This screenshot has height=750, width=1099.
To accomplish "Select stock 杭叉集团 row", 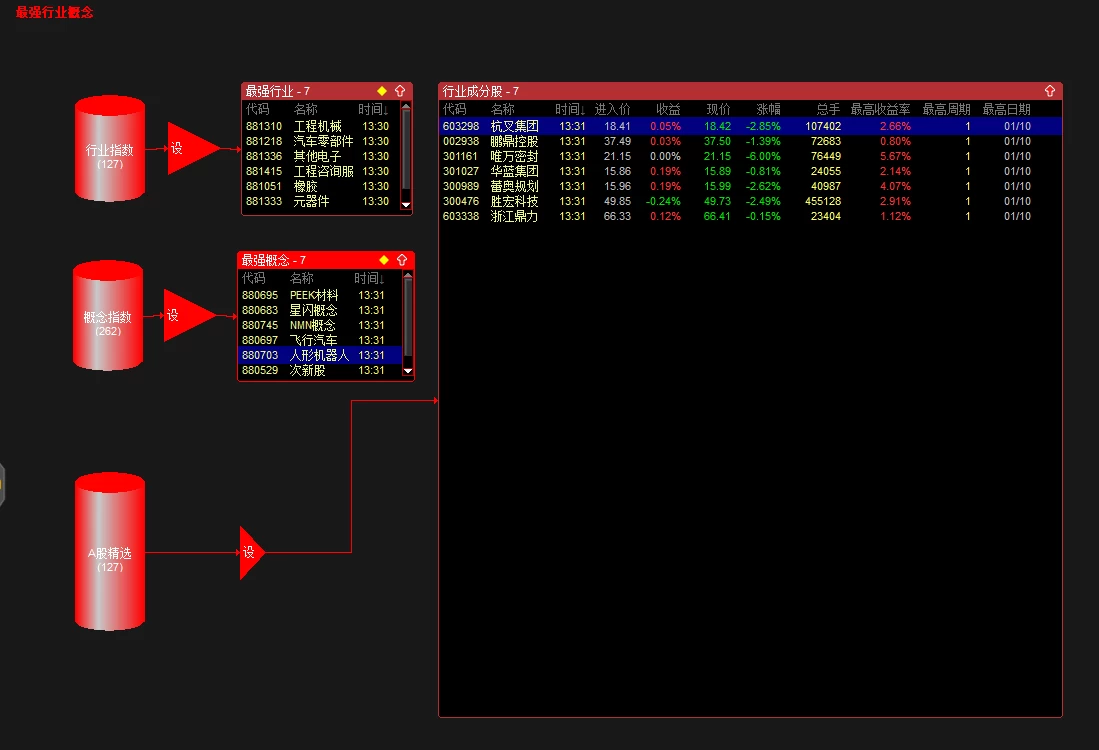I will (x=750, y=126).
